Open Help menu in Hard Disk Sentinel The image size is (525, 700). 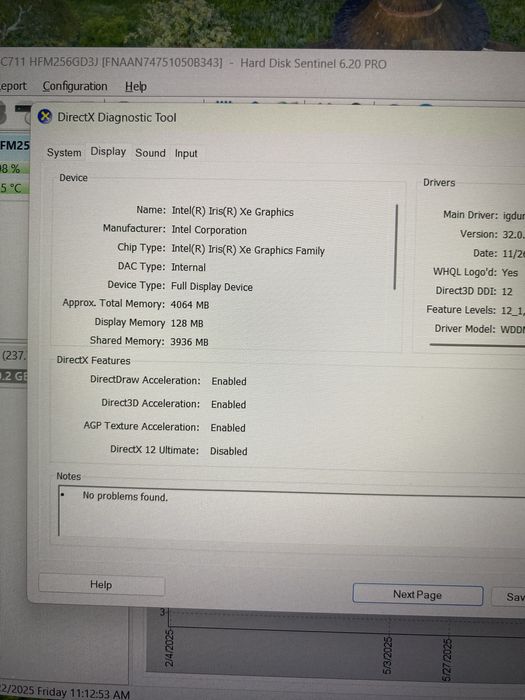click(136, 87)
